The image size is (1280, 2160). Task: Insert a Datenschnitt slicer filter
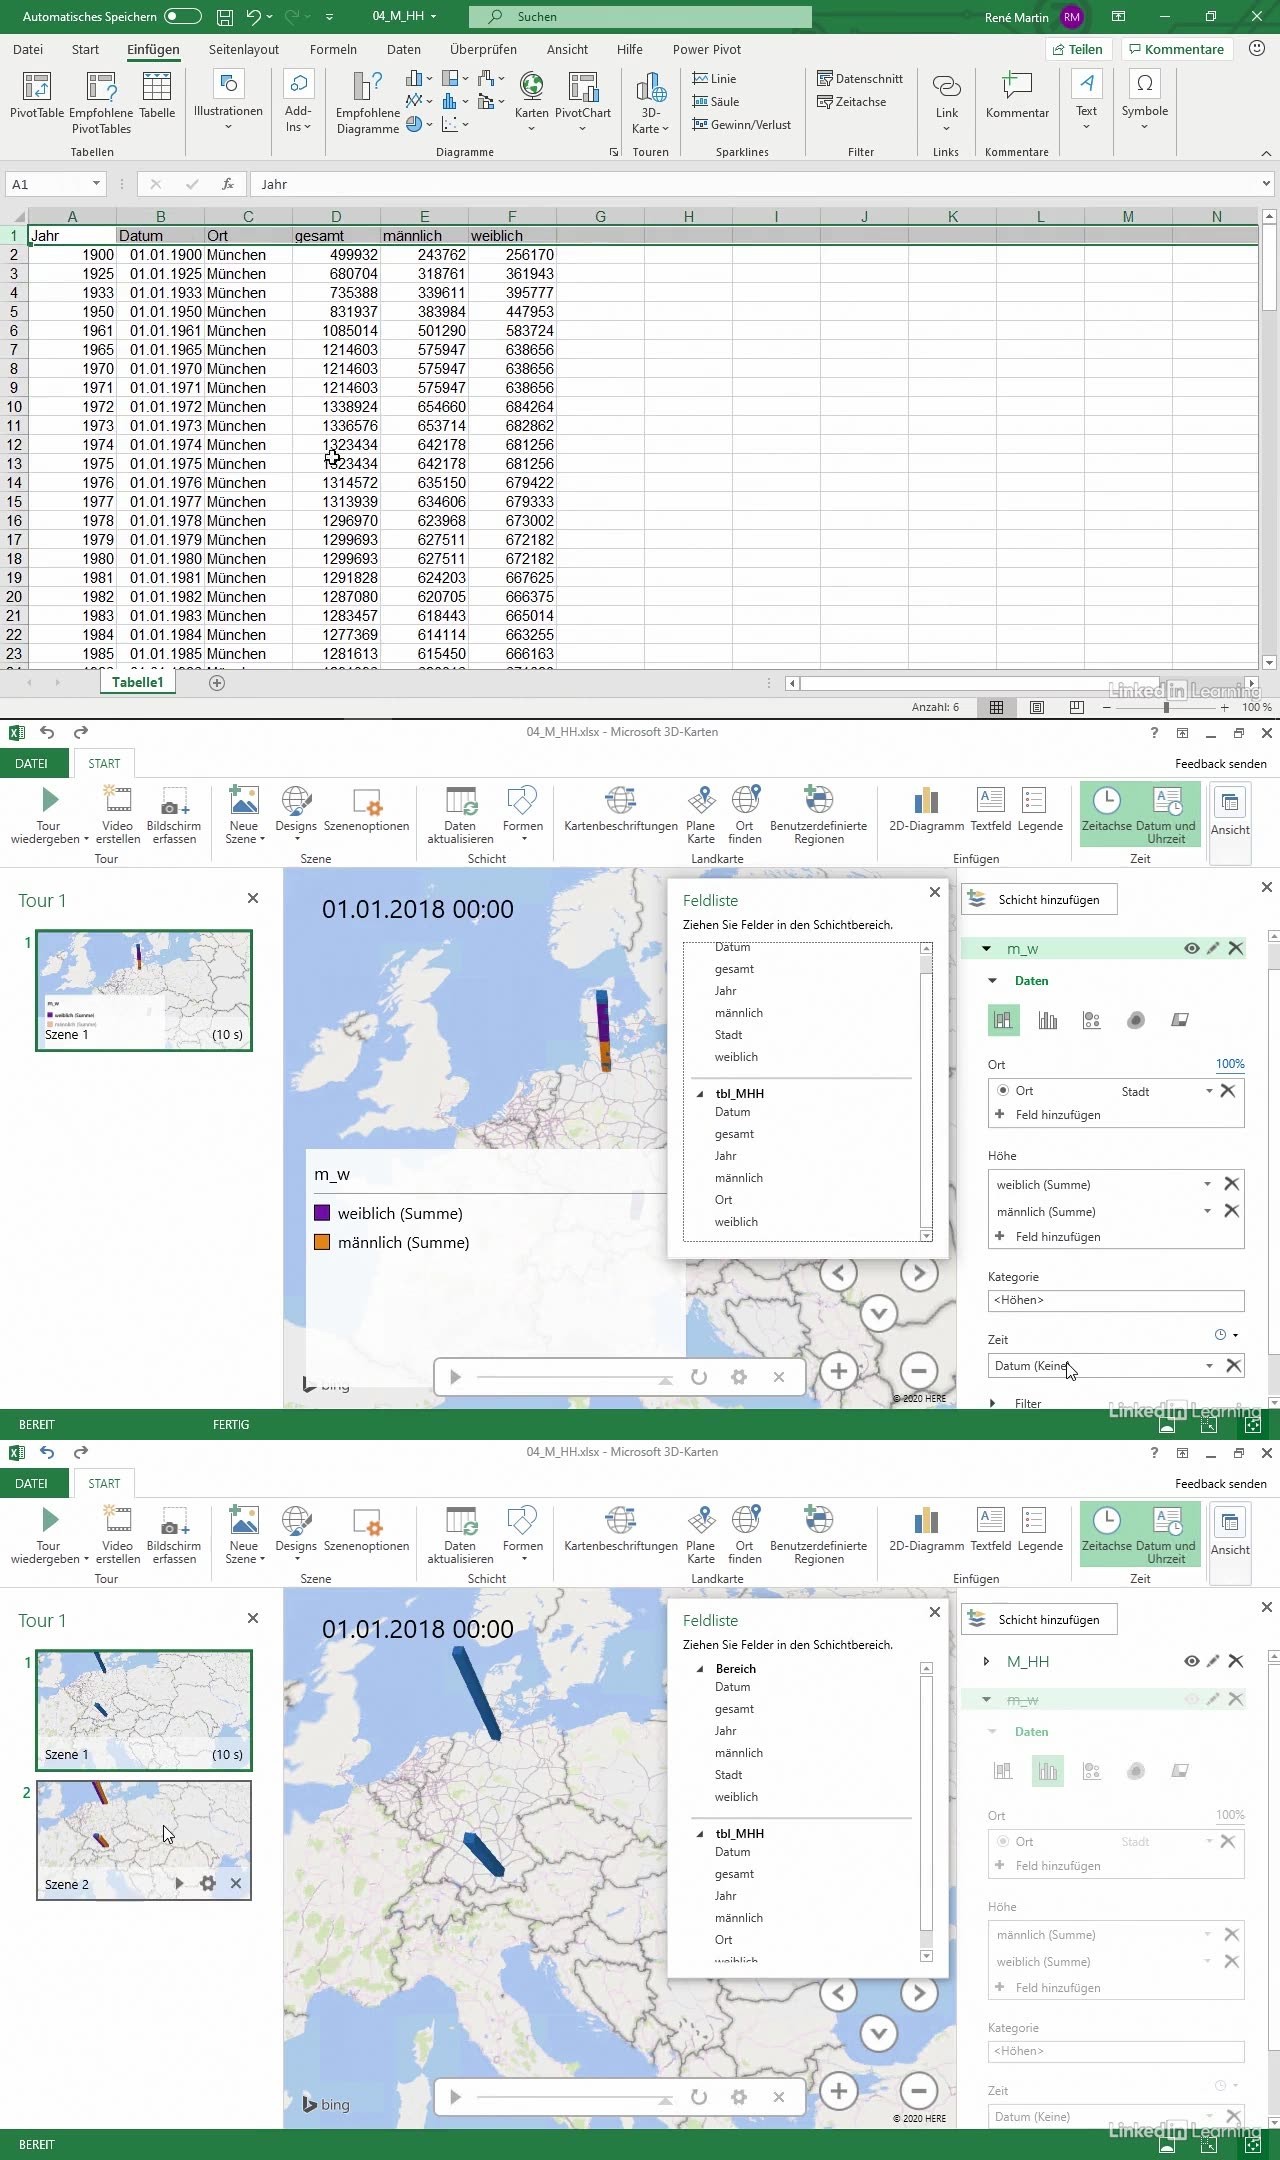tap(860, 79)
